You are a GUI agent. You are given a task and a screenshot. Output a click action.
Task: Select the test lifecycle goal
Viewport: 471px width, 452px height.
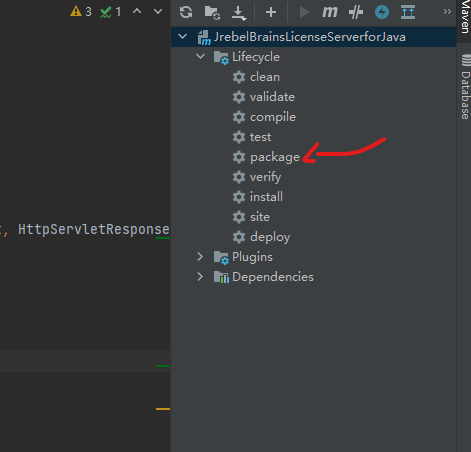click(260, 137)
